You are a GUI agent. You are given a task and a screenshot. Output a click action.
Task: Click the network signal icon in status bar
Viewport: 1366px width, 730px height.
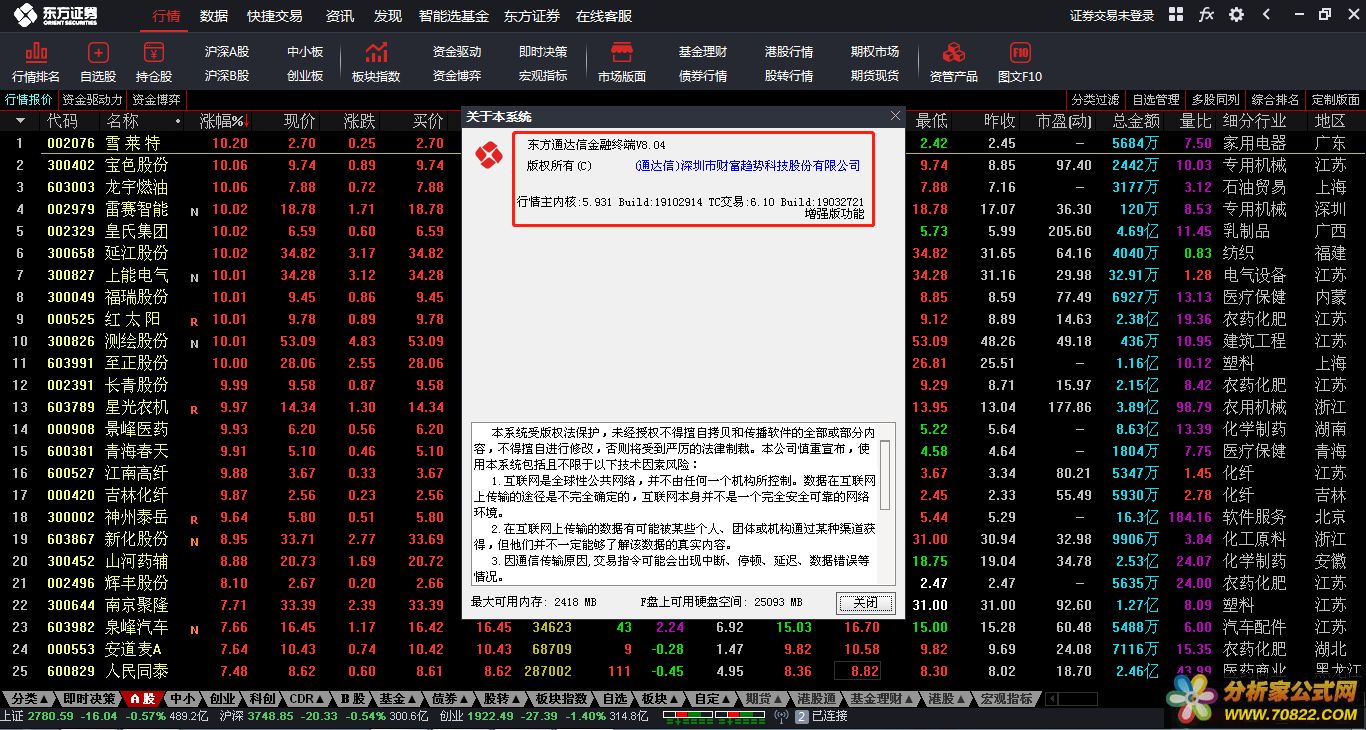(782, 716)
